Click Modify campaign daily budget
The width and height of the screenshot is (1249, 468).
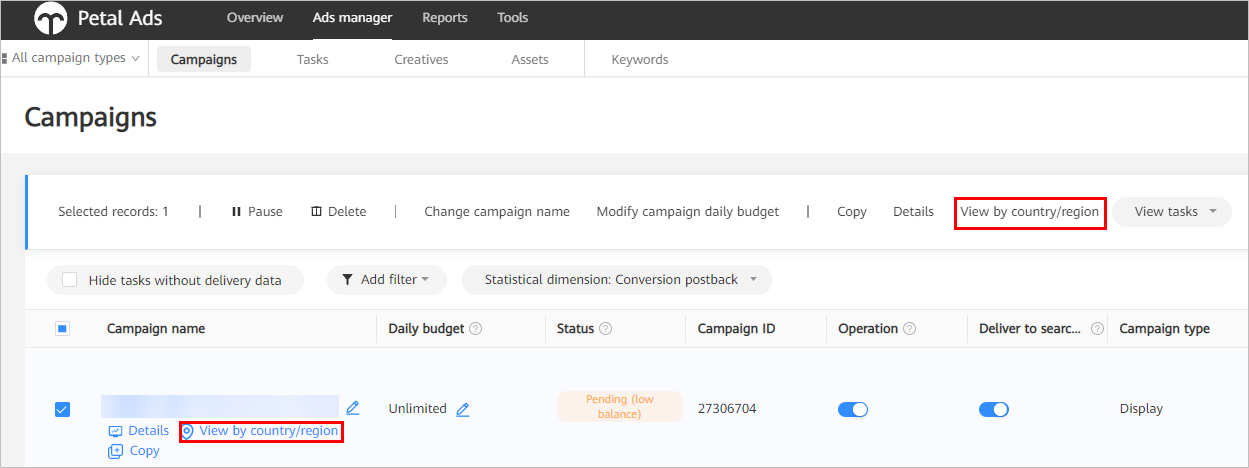pyautogui.click(x=688, y=212)
